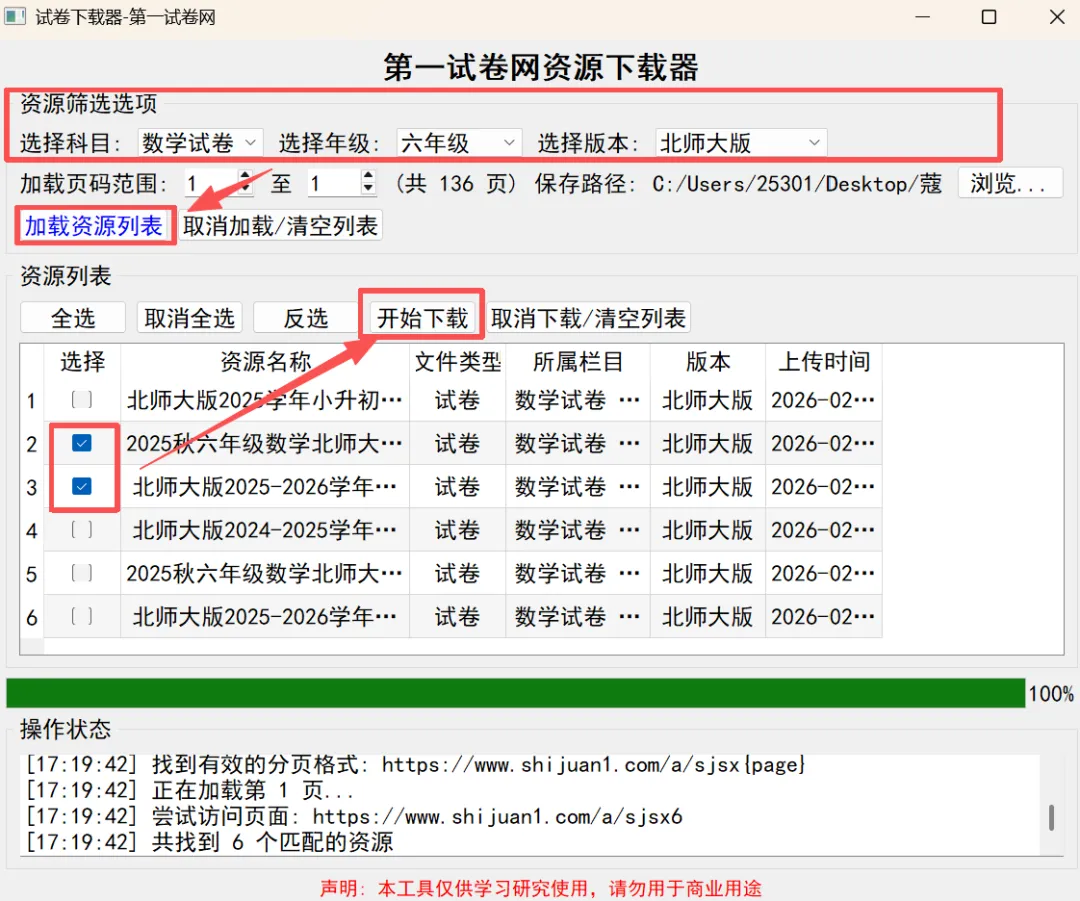Click the green download progress bar

pyautogui.click(x=515, y=693)
